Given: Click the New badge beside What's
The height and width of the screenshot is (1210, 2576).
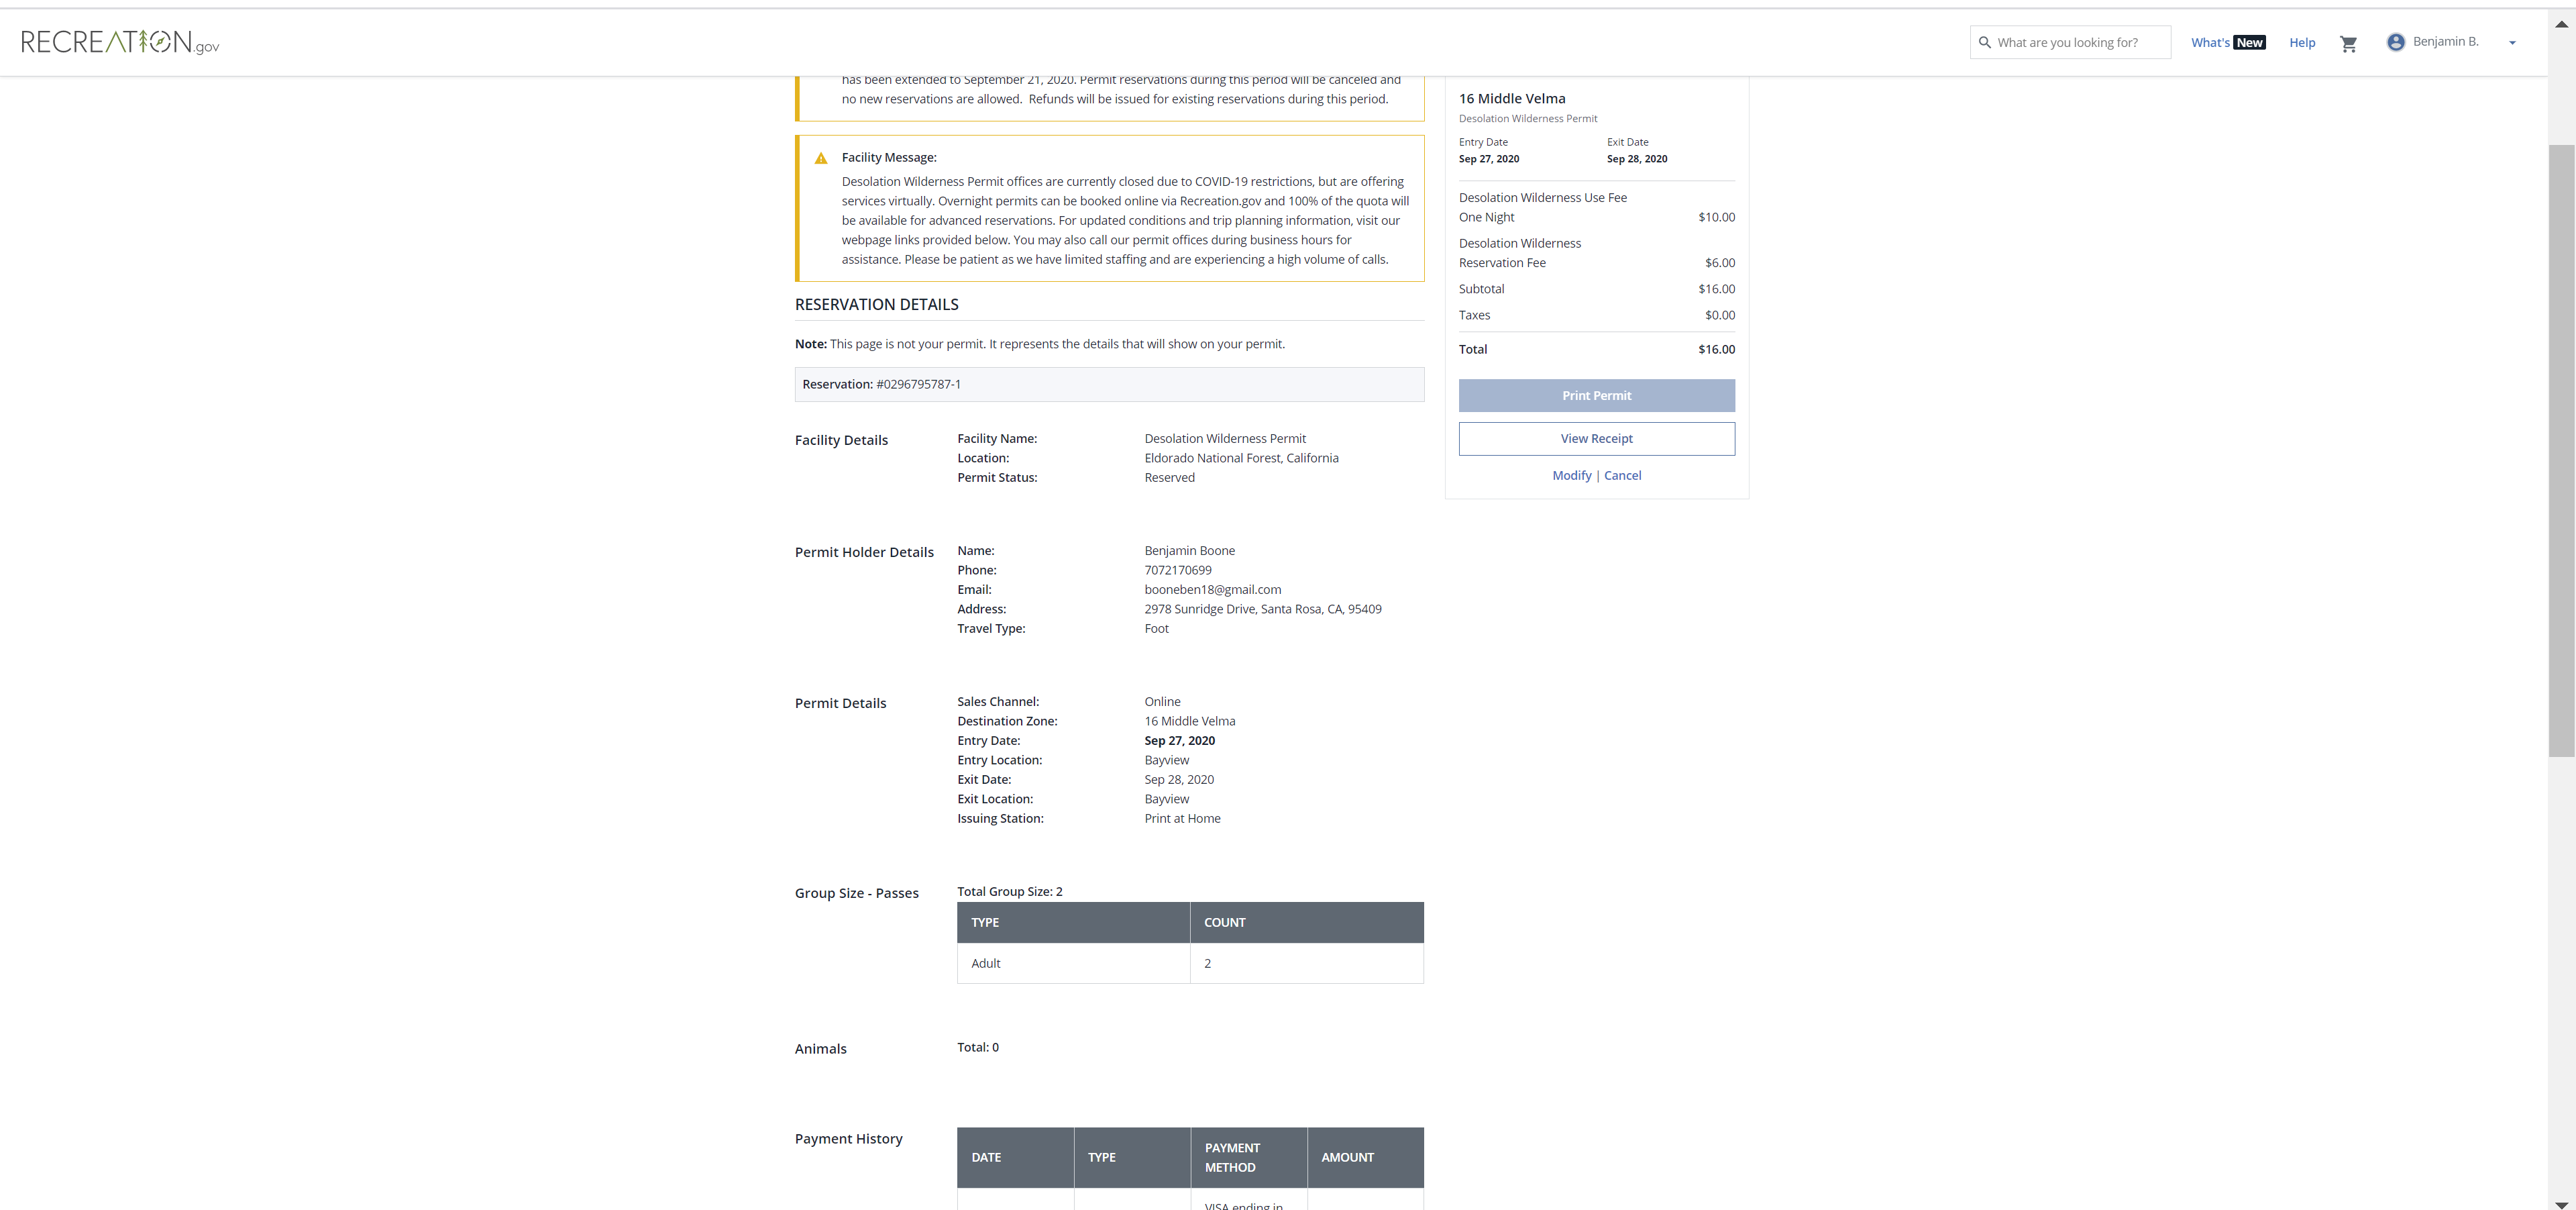Looking at the screenshot, I should click(2249, 42).
